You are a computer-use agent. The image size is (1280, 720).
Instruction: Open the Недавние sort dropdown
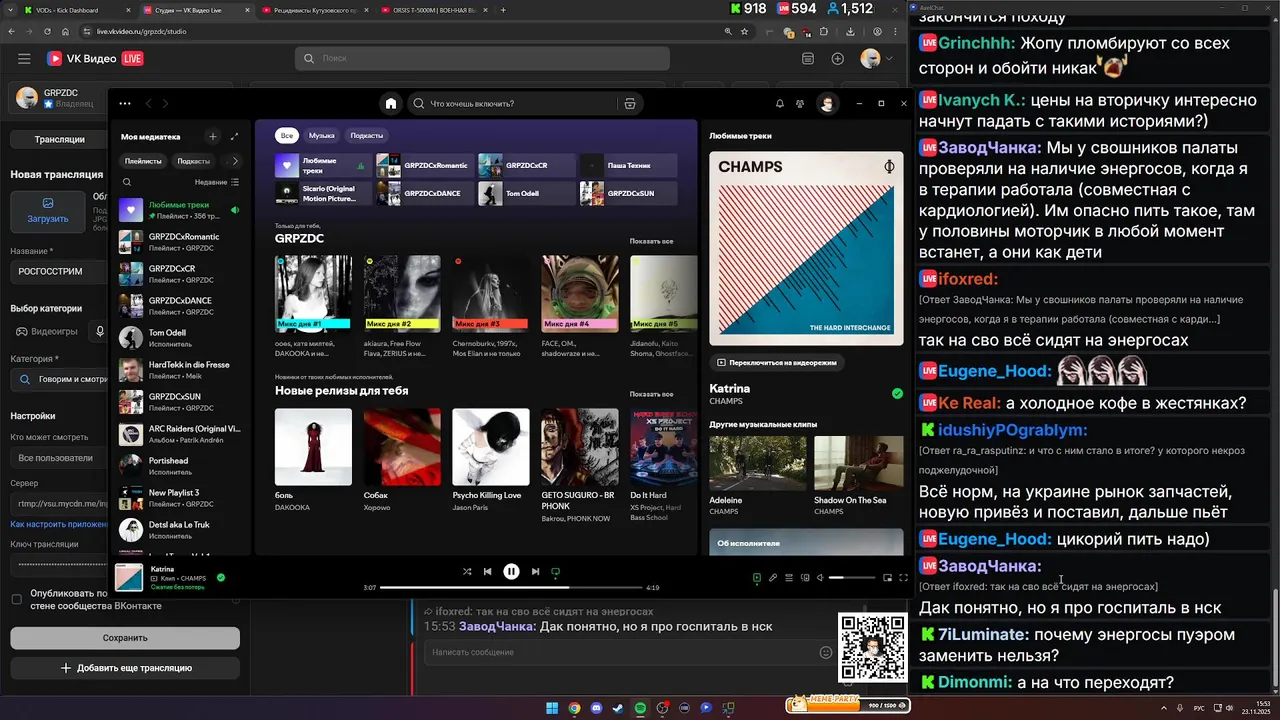217,182
